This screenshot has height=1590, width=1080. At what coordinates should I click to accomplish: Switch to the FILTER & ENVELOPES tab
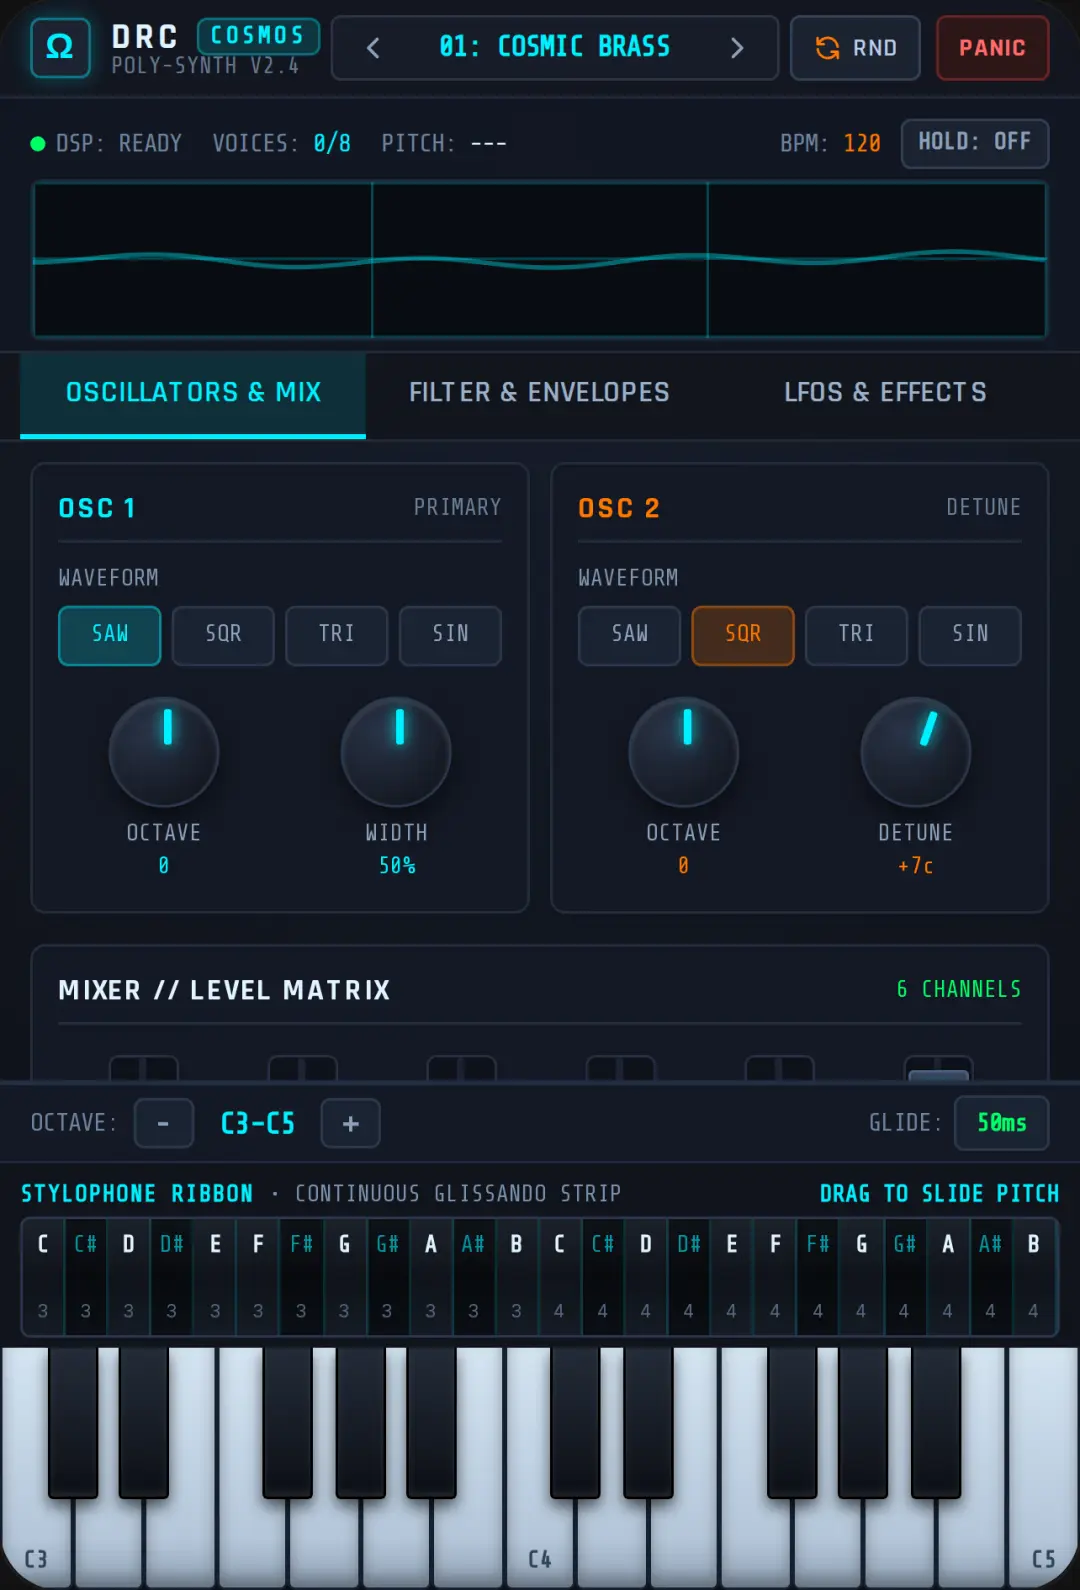pyautogui.click(x=539, y=393)
